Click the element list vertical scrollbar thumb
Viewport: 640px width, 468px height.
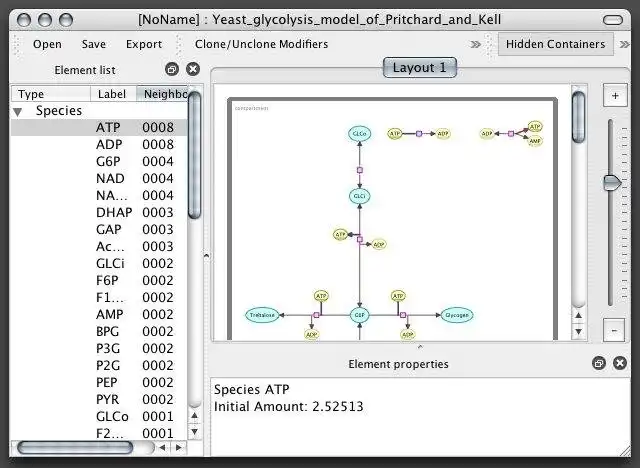(x=195, y=155)
